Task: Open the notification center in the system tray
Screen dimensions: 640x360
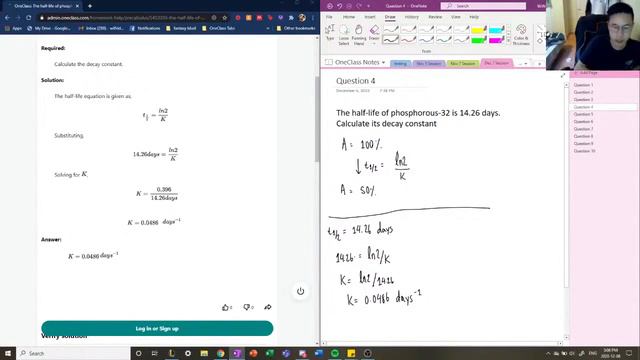Action: click(x=629, y=353)
